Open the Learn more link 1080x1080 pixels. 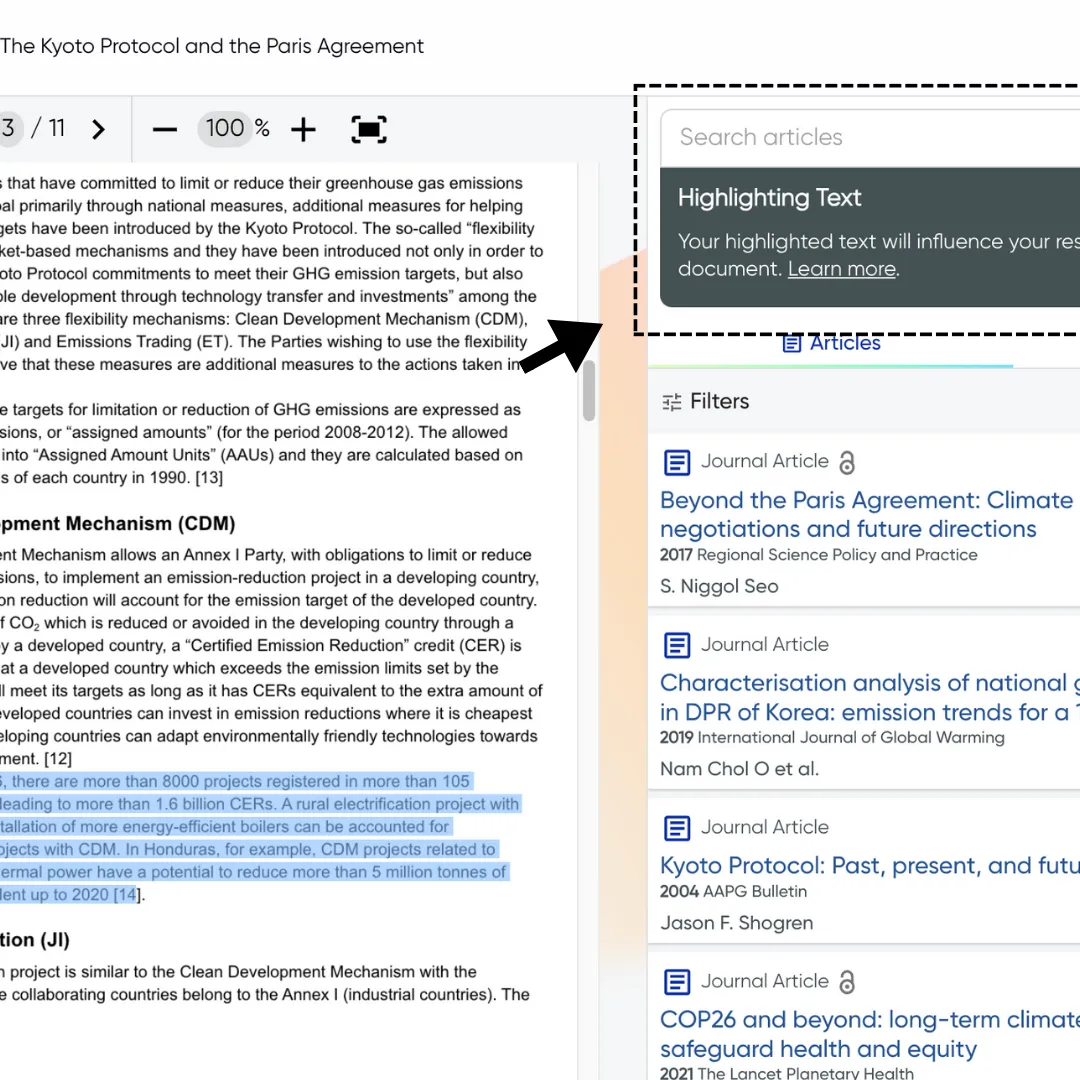[842, 269]
